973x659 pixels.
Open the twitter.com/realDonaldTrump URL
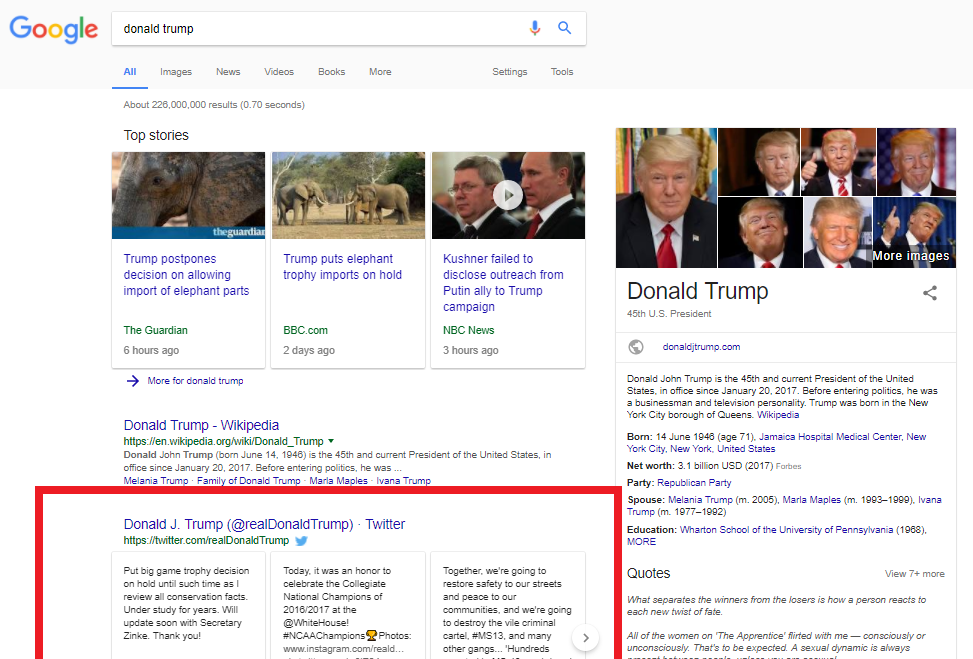coord(206,540)
